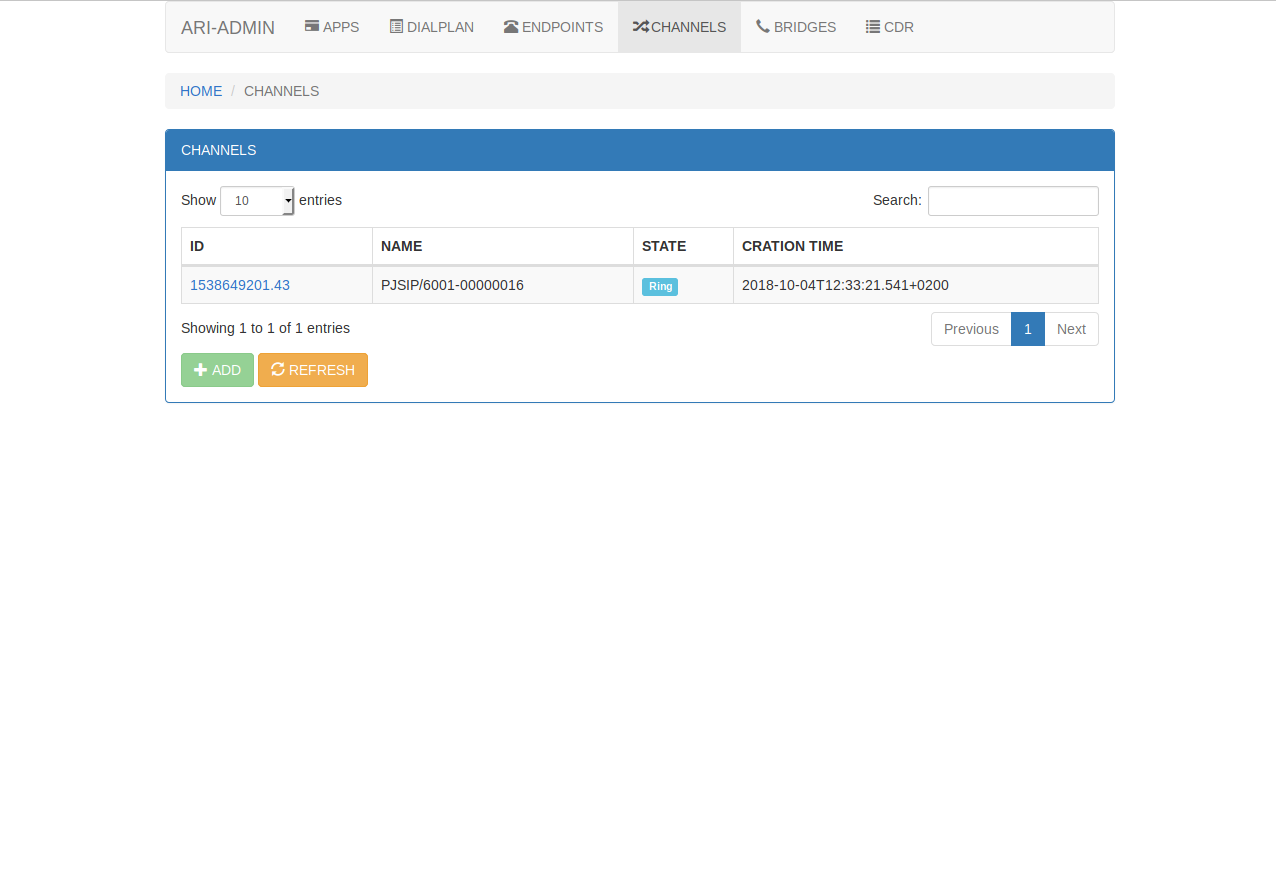Click the ARI-ADMIN brand link

click(x=228, y=27)
